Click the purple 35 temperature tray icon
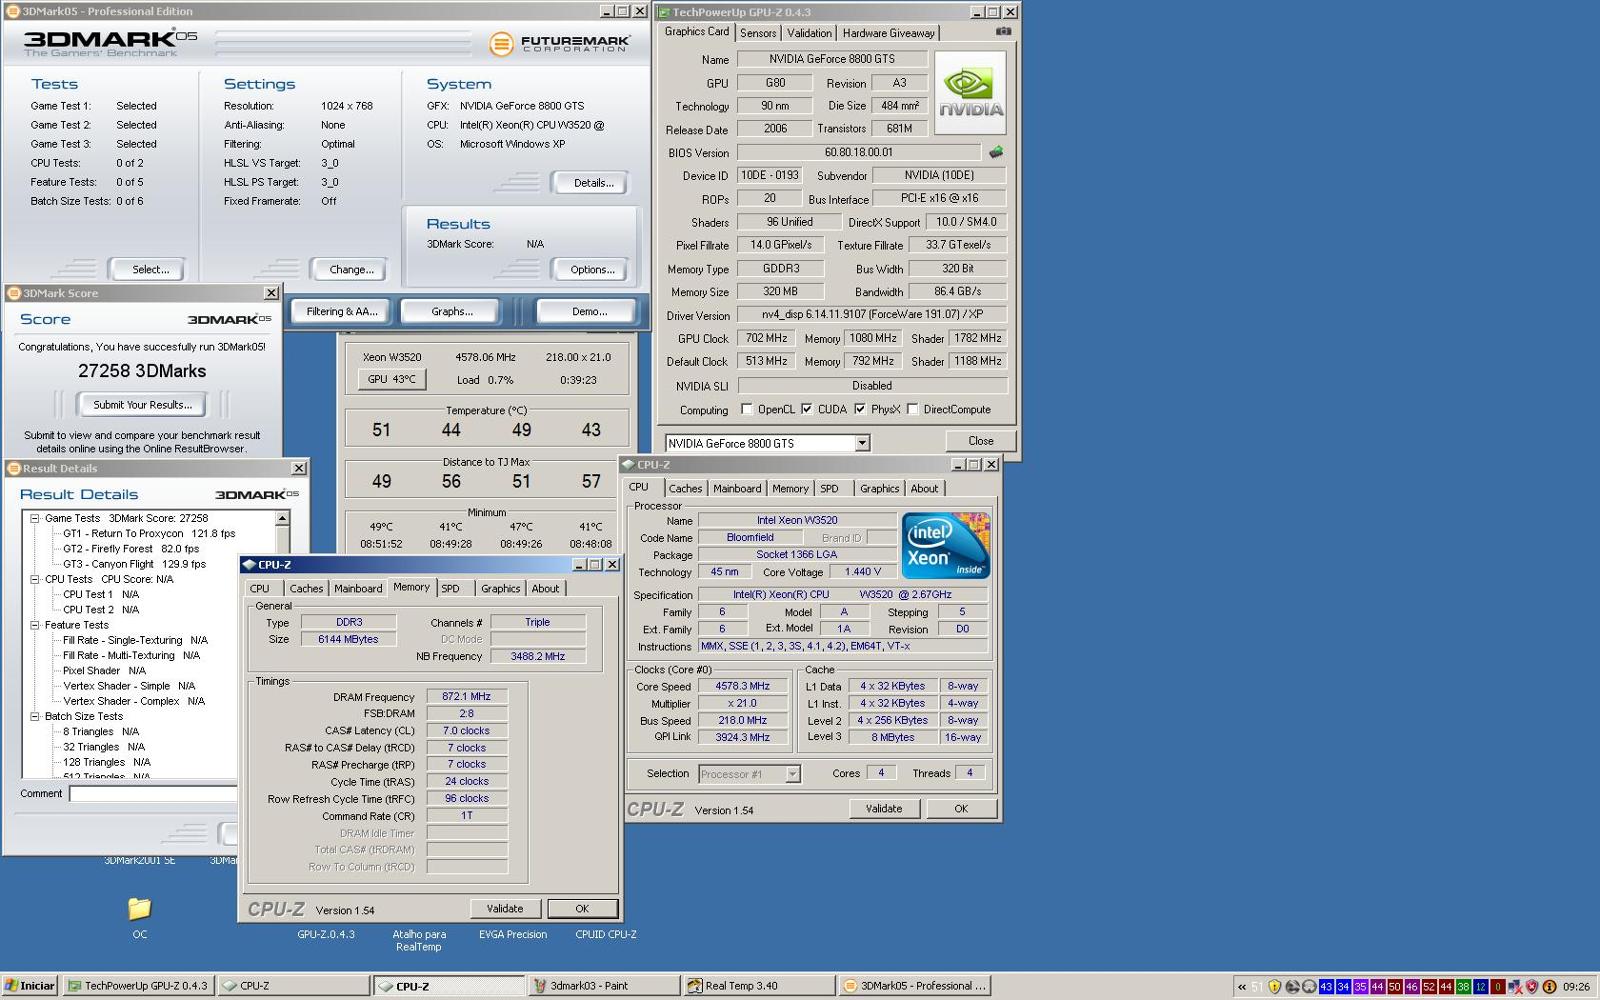Screen dimensions: 1600x1000 coord(1360,986)
